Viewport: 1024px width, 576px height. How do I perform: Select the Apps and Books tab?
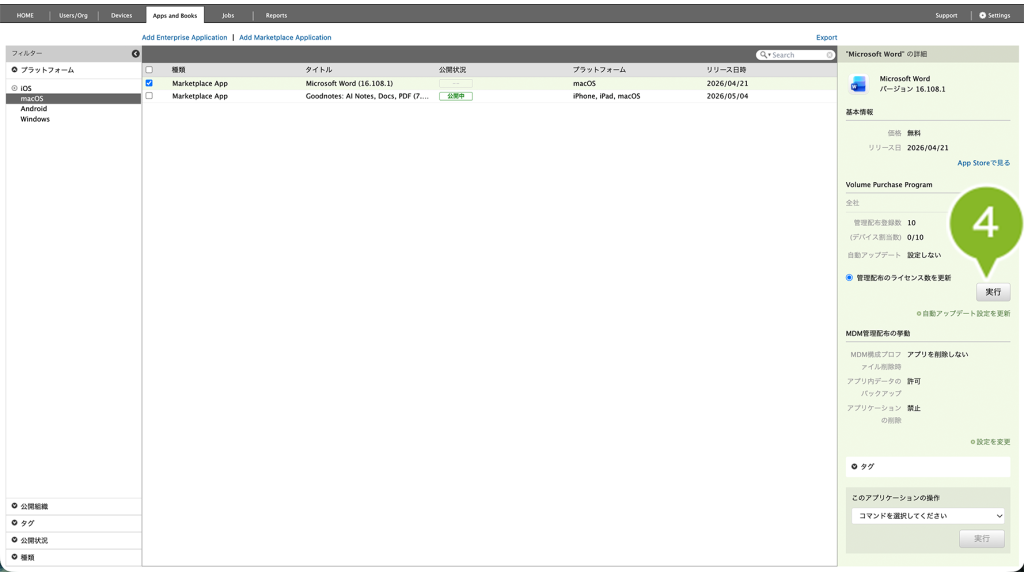point(174,15)
